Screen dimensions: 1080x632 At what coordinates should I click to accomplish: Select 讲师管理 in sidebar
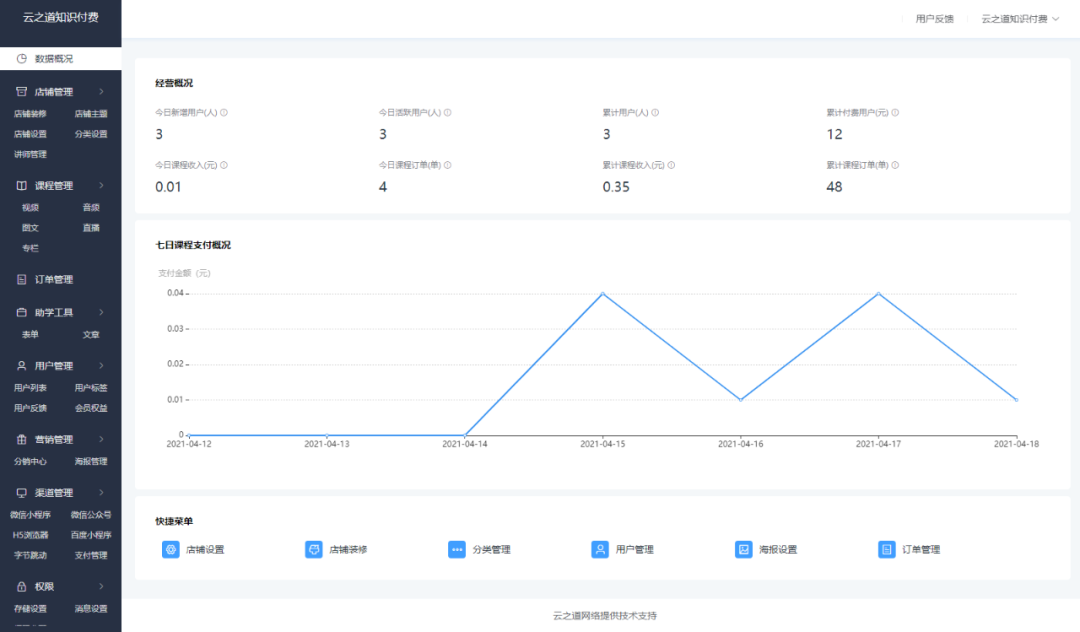(30, 154)
